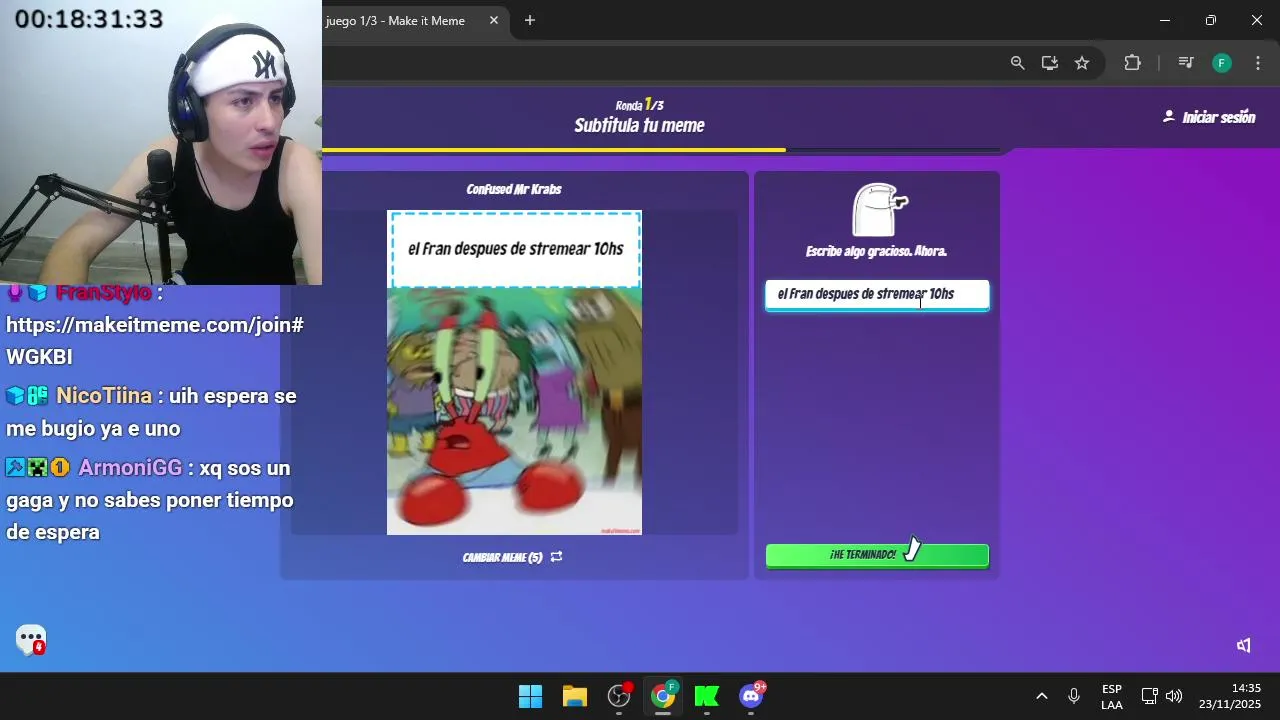
Task: Open File Explorer from the taskbar
Action: click(574, 696)
